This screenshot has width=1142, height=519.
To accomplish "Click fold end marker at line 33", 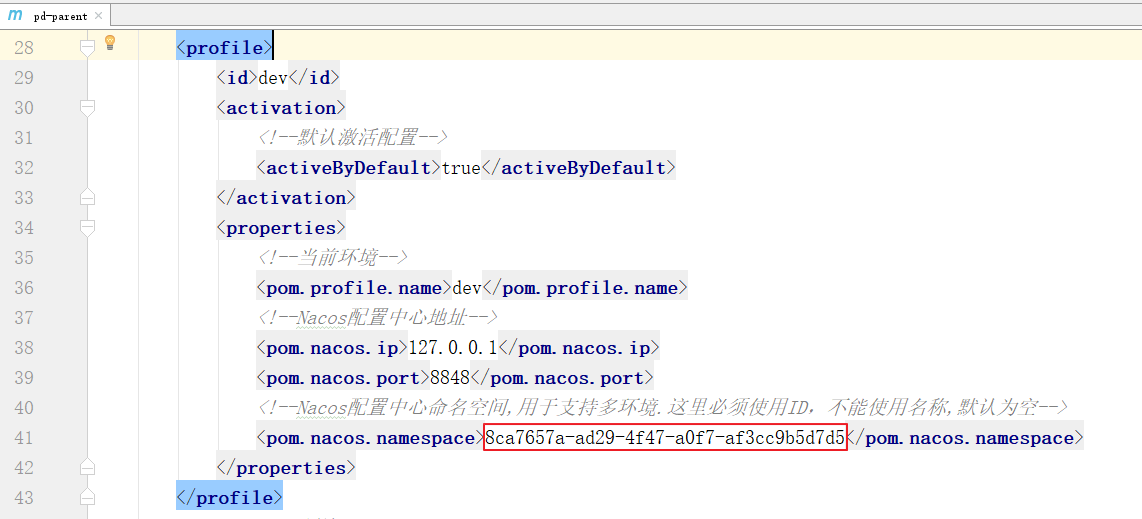I will tap(87, 197).
